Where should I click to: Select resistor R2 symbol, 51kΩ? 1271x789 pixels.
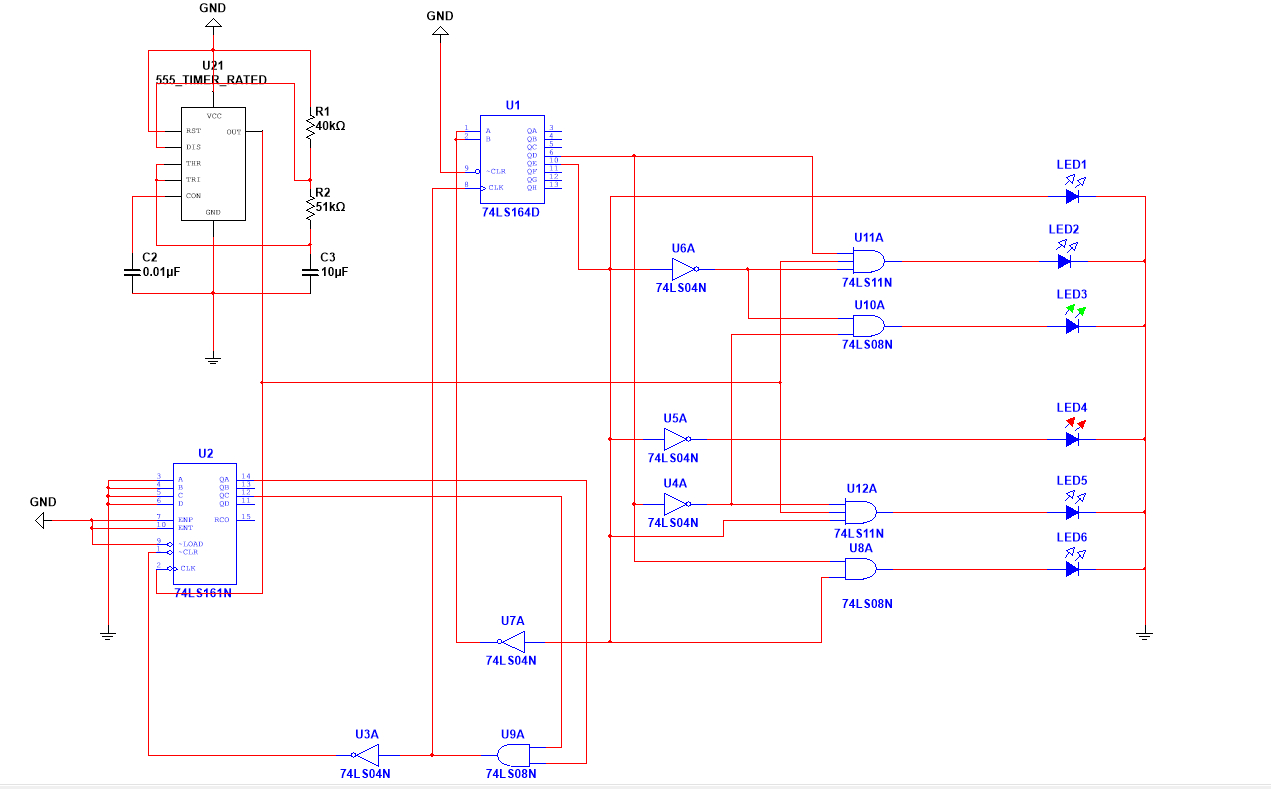click(x=309, y=207)
